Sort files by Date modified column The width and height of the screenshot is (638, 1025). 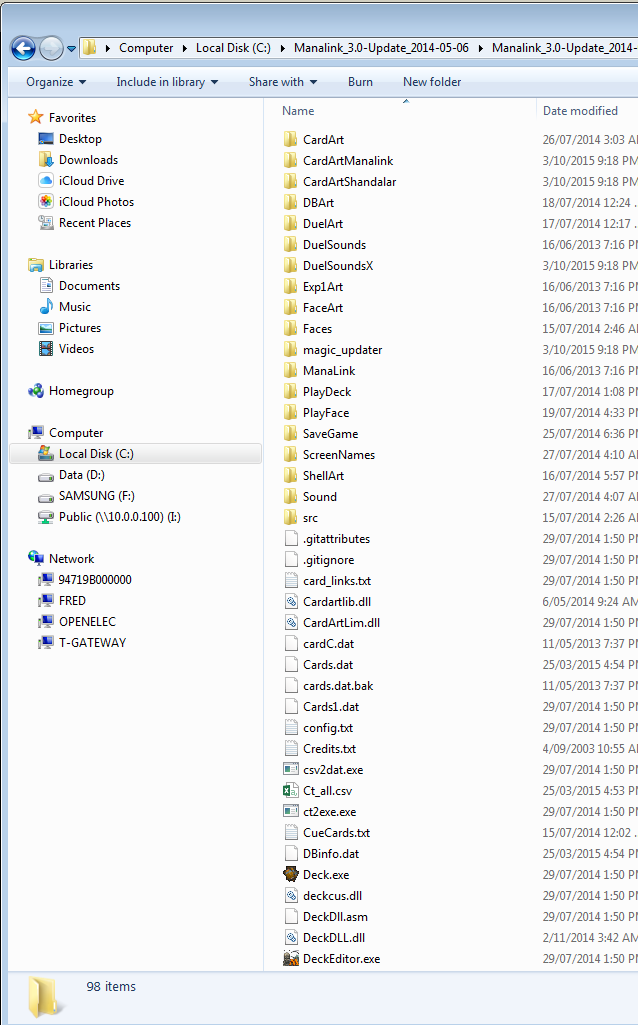point(580,111)
